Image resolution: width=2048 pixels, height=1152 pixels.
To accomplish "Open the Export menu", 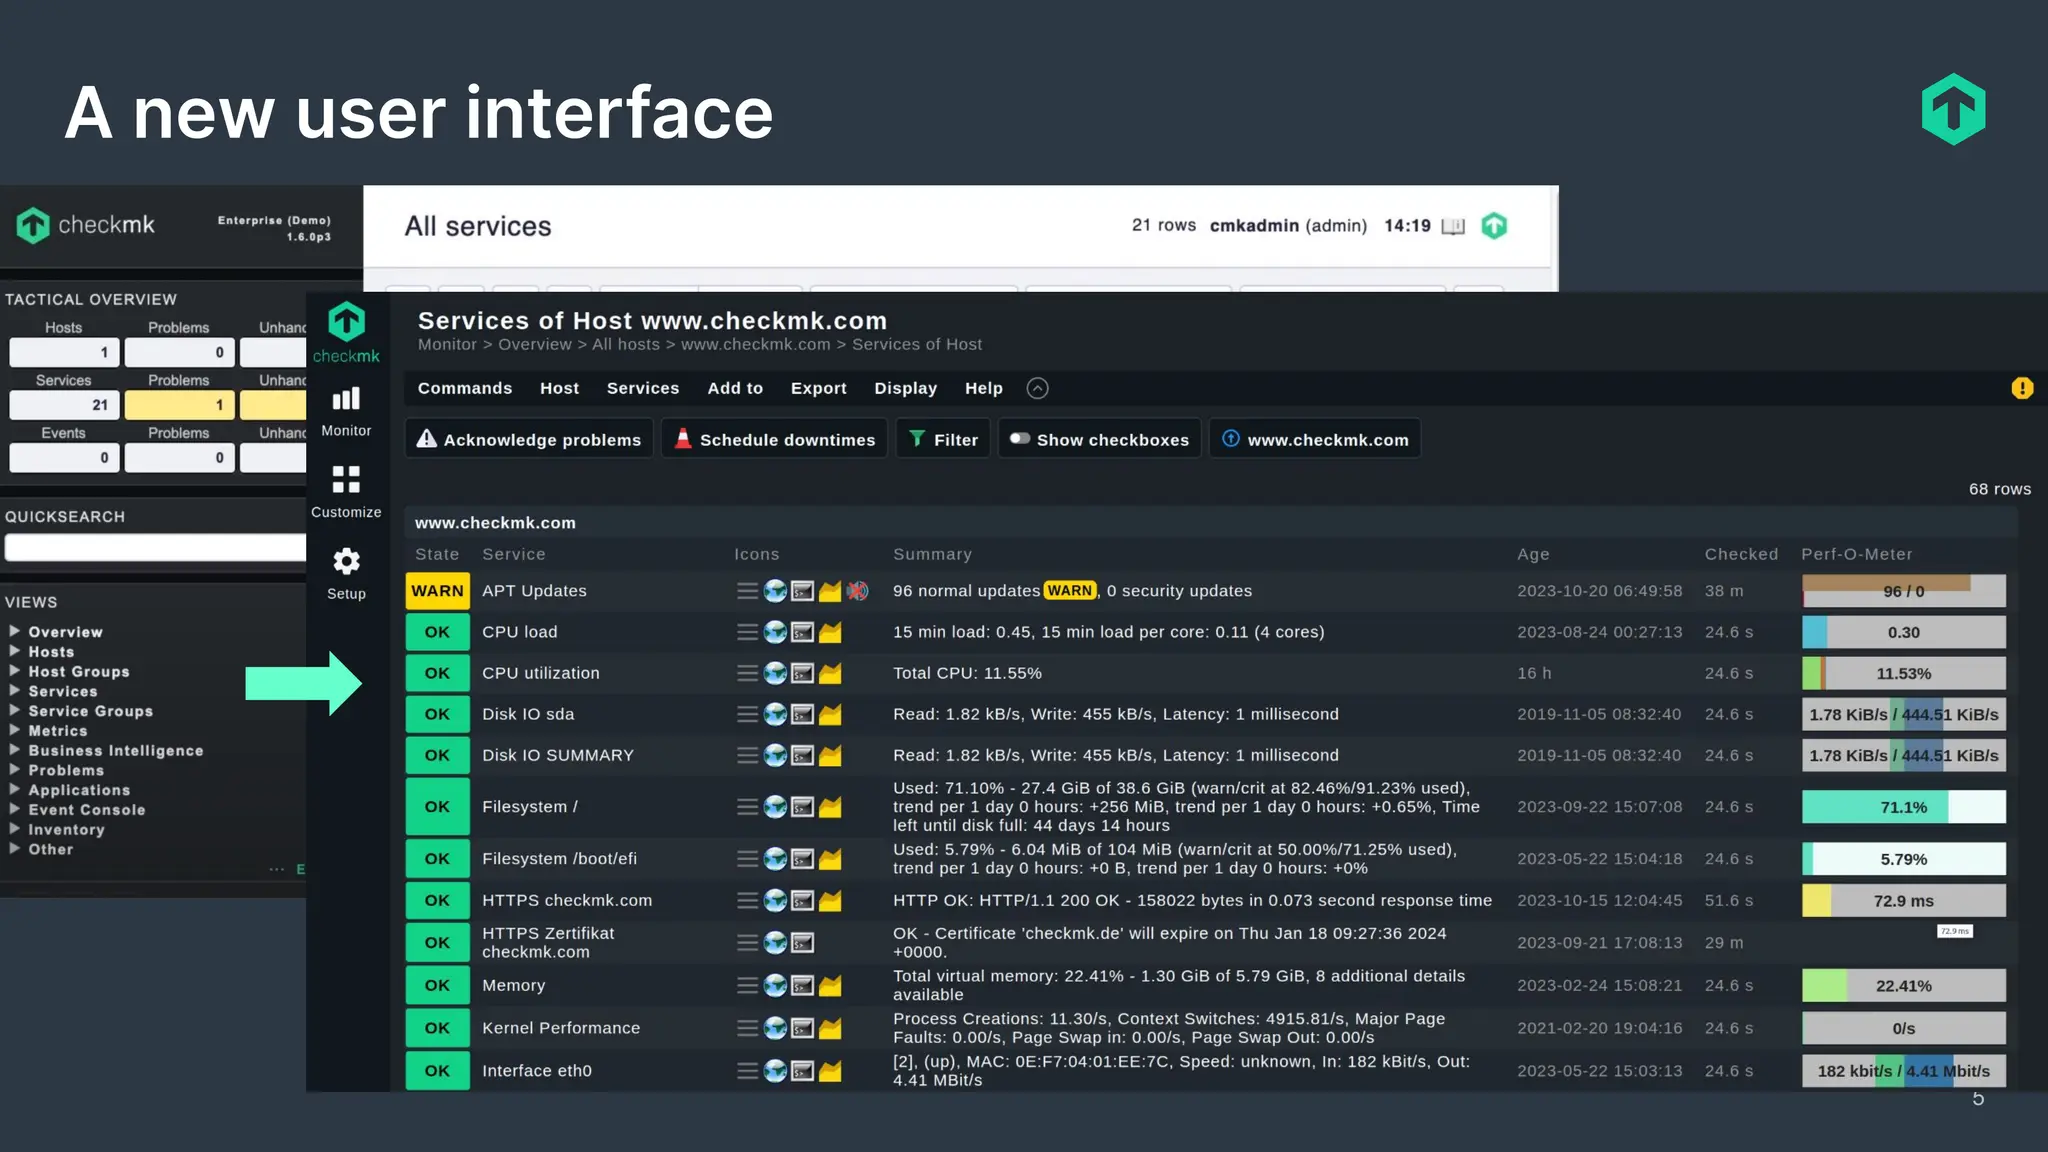I will coord(819,388).
